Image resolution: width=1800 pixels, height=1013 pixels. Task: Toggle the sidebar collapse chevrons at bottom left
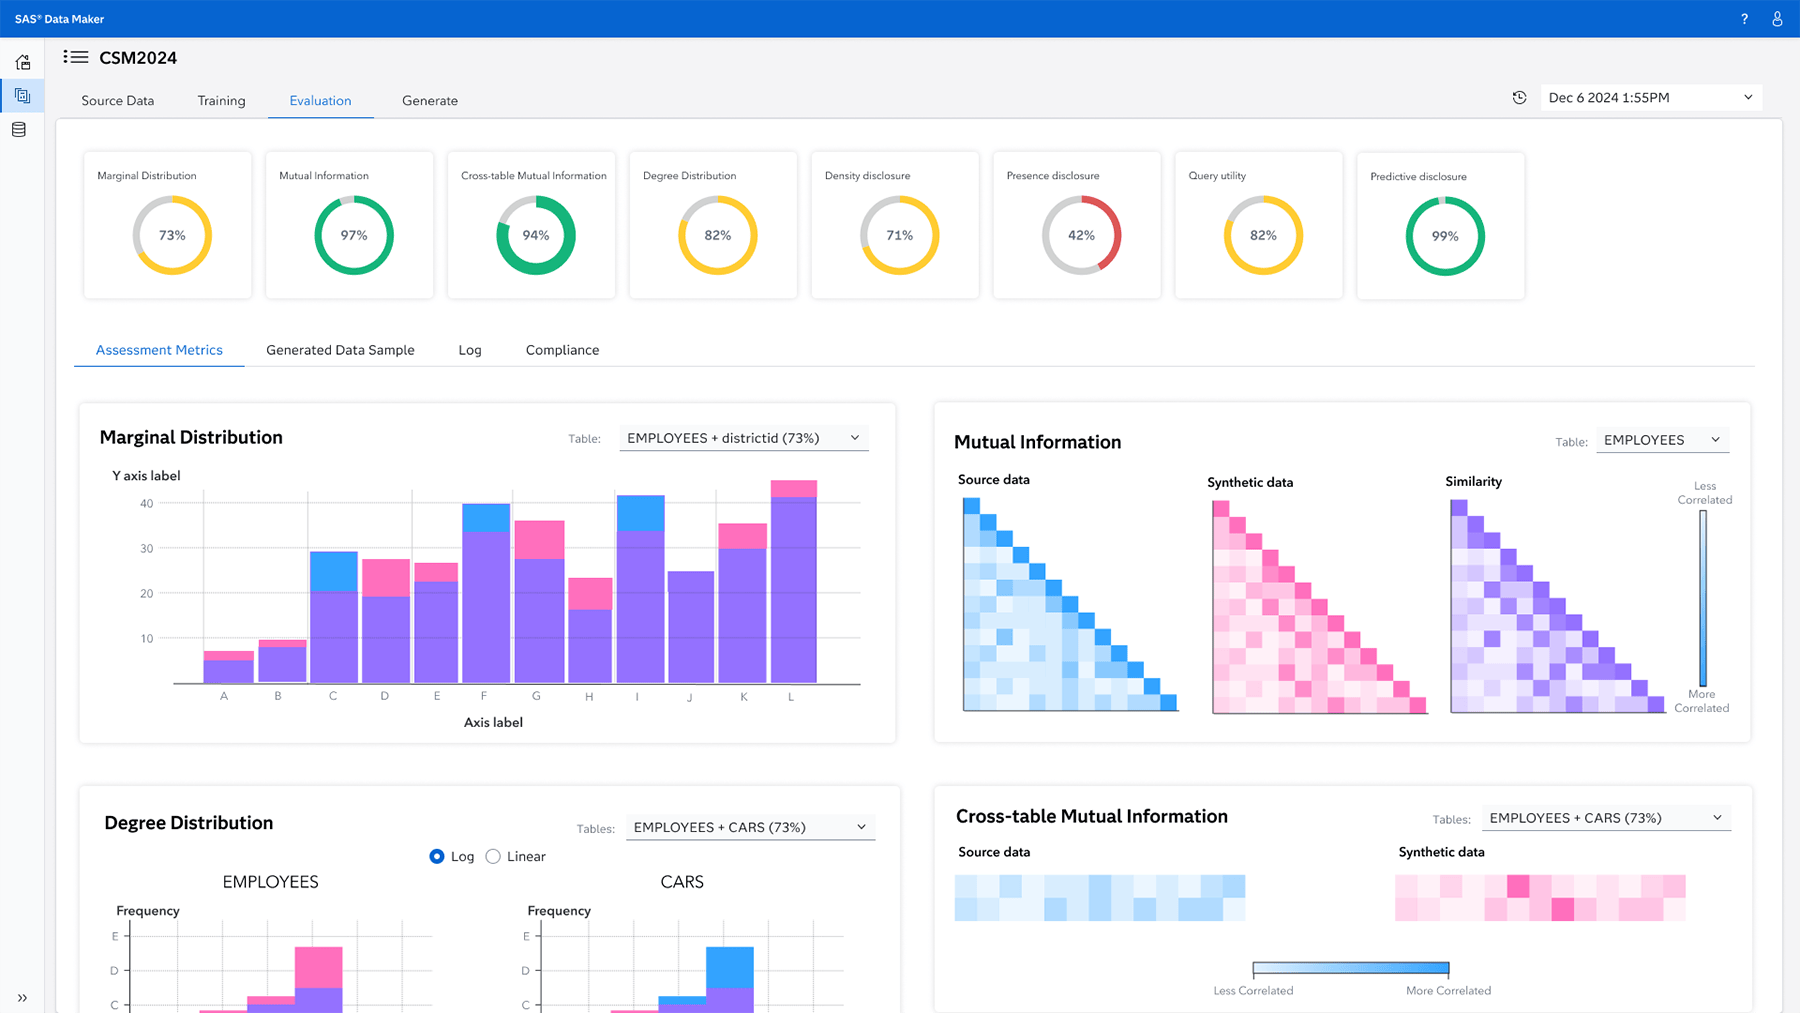tap(22, 997)
